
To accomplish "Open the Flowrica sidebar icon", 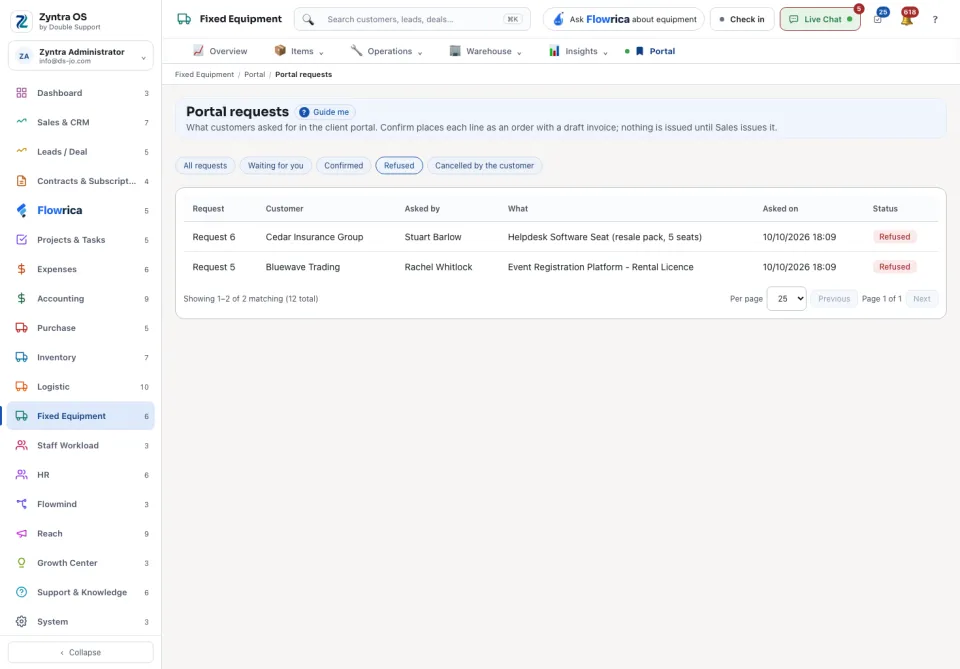I will click(21, 210).
